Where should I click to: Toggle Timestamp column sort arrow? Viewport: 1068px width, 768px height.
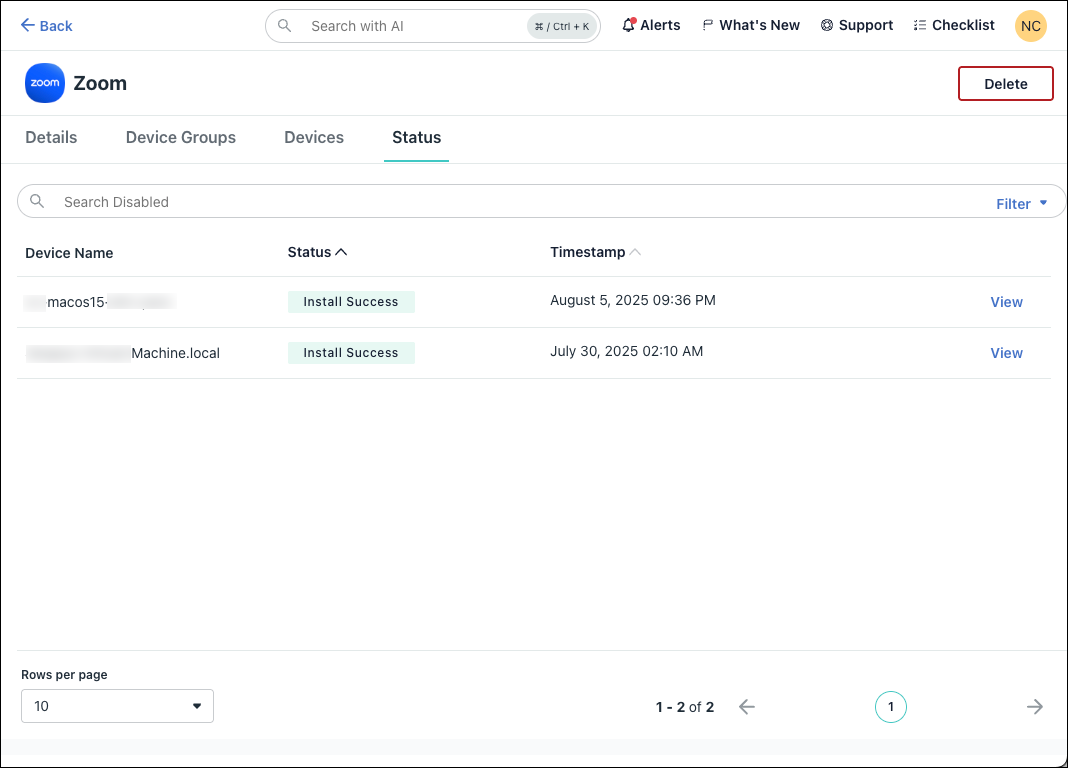pyautogui.click(x=635, y=252)
